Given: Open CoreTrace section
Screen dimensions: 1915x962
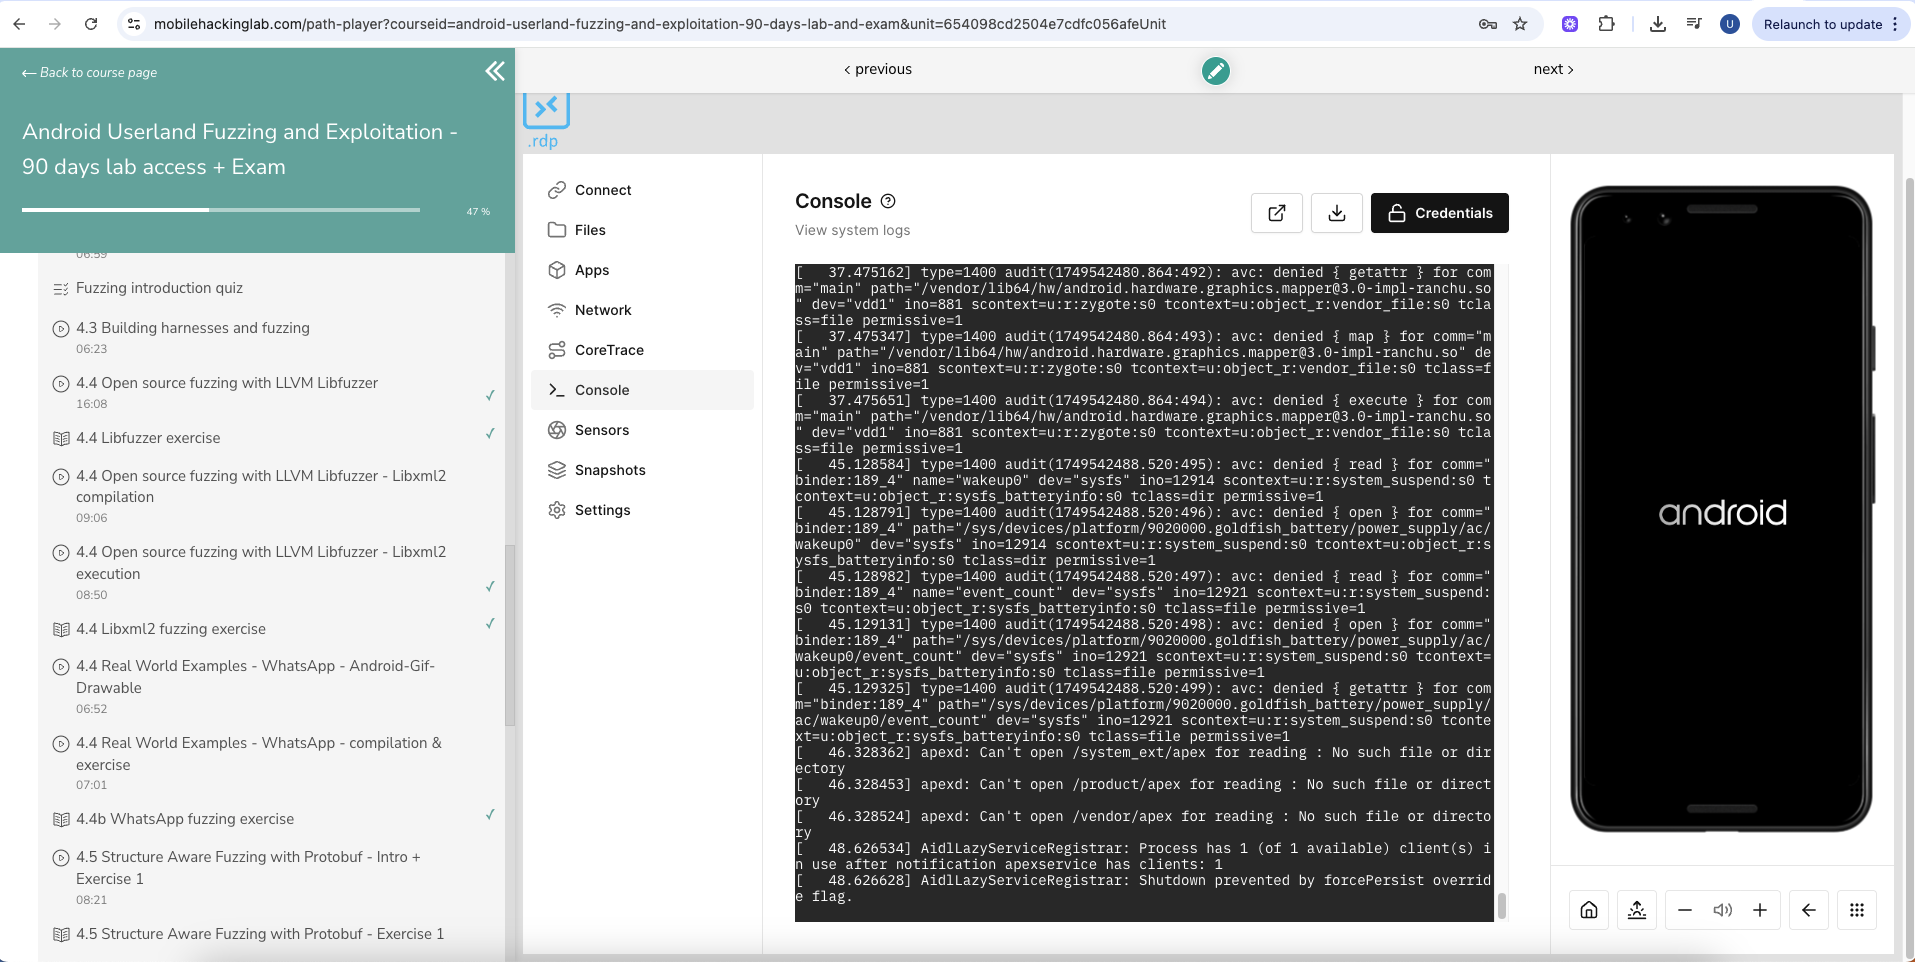Looking at the screenshot, I should pyautogui.click(x=642, y=350).
